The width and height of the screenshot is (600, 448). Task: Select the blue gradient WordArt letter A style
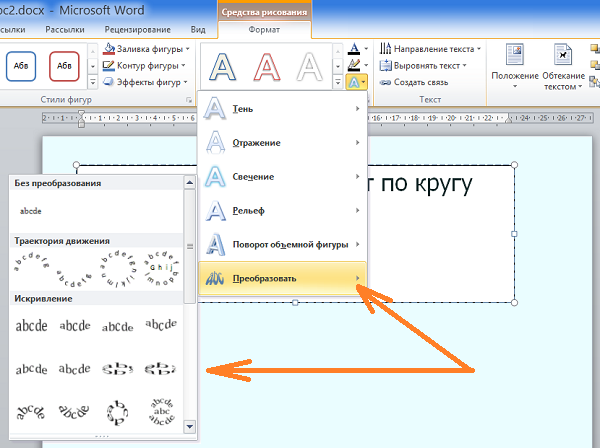223,67
